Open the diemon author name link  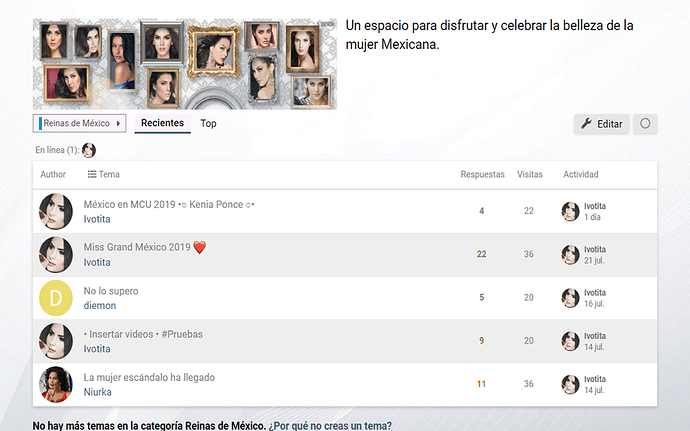coord(100,305)
